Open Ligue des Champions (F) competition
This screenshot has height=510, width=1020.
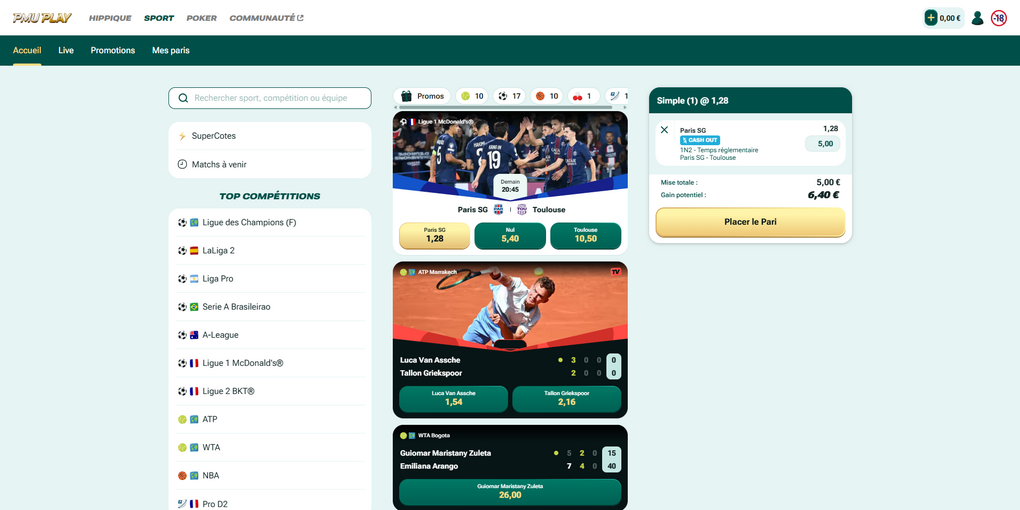[x=270, y=222]
